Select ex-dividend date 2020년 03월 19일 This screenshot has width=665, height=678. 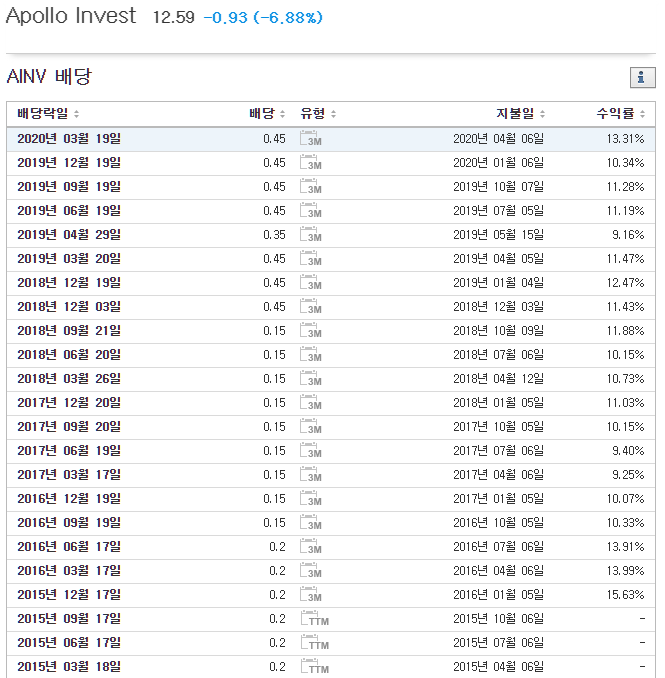click(69, 139)
